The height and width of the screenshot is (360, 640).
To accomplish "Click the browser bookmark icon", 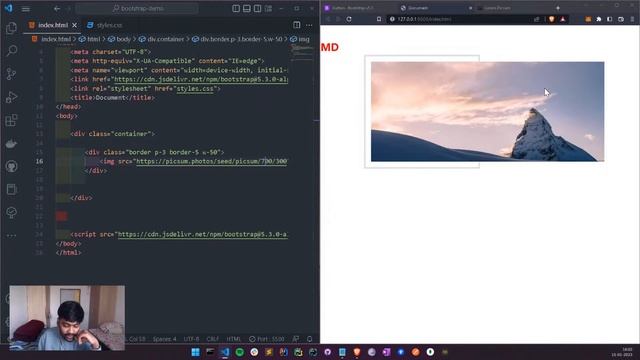I will coord(379,19).
